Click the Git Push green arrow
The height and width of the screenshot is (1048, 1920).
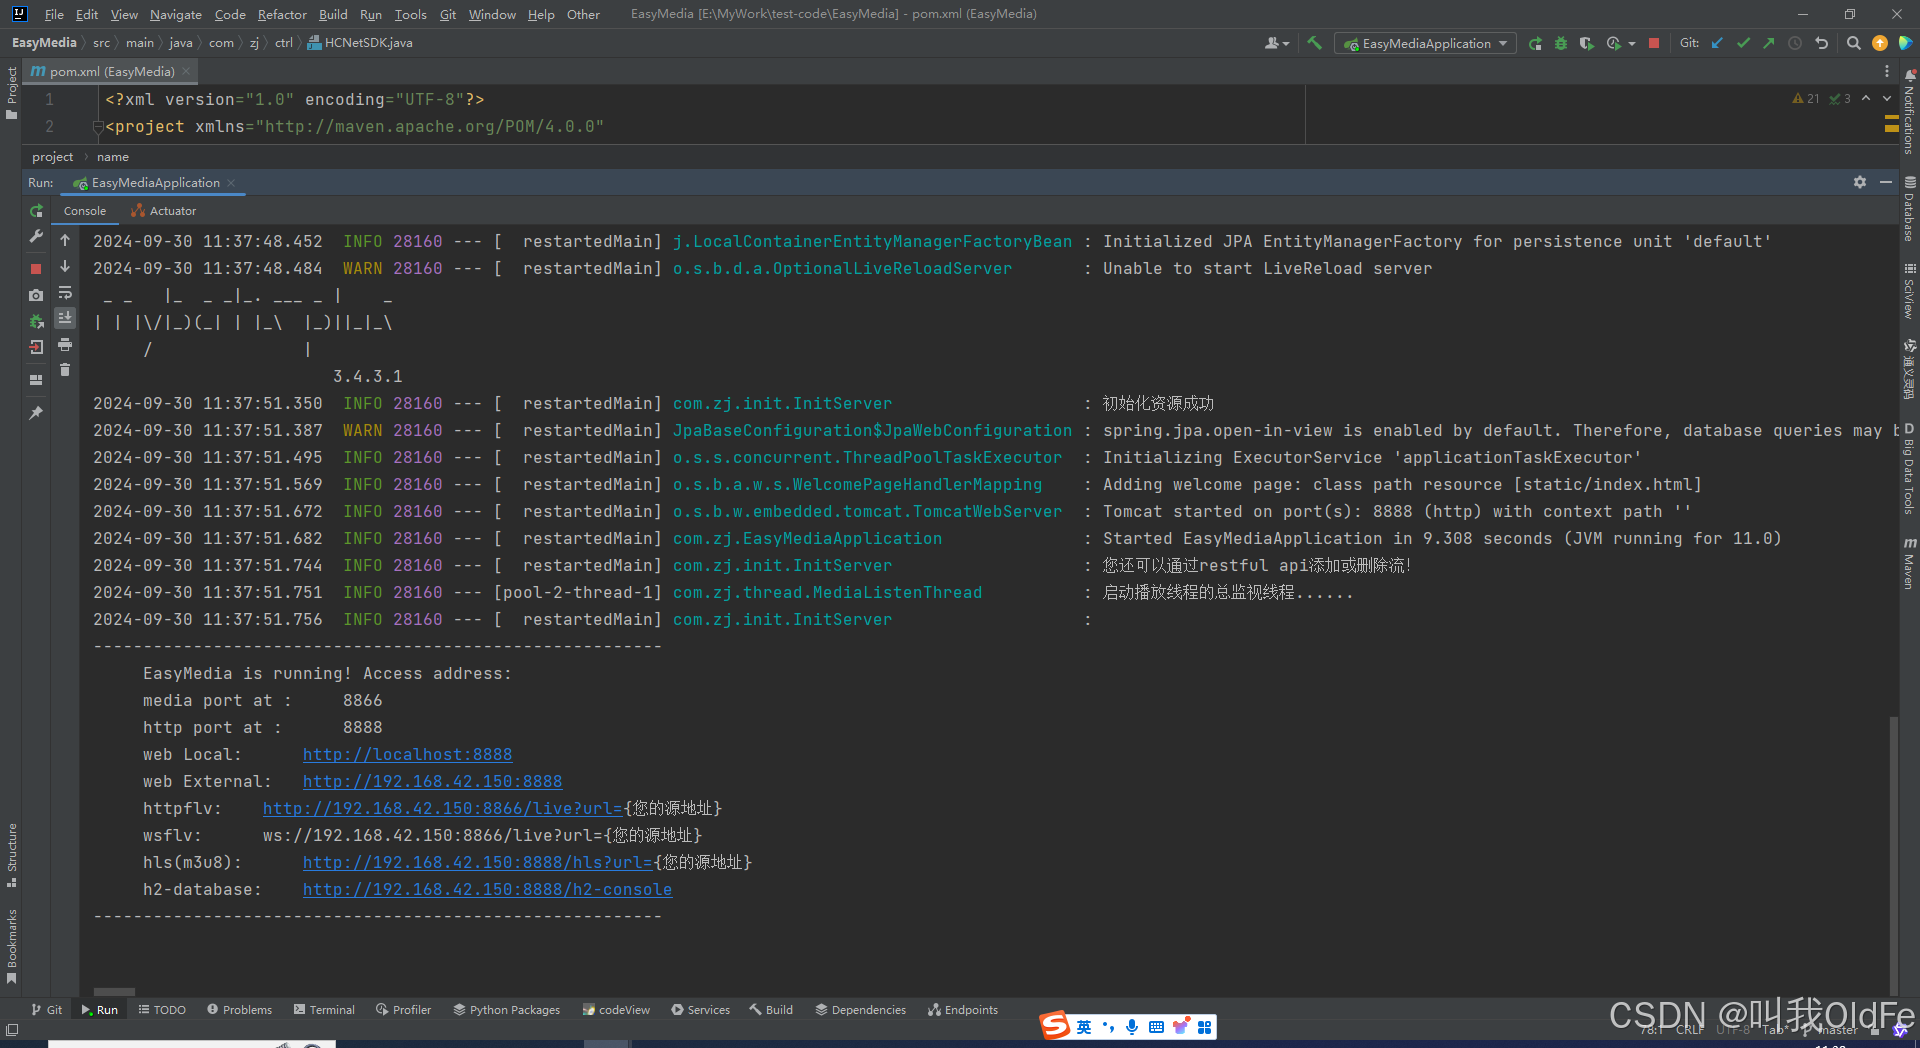1769,43
